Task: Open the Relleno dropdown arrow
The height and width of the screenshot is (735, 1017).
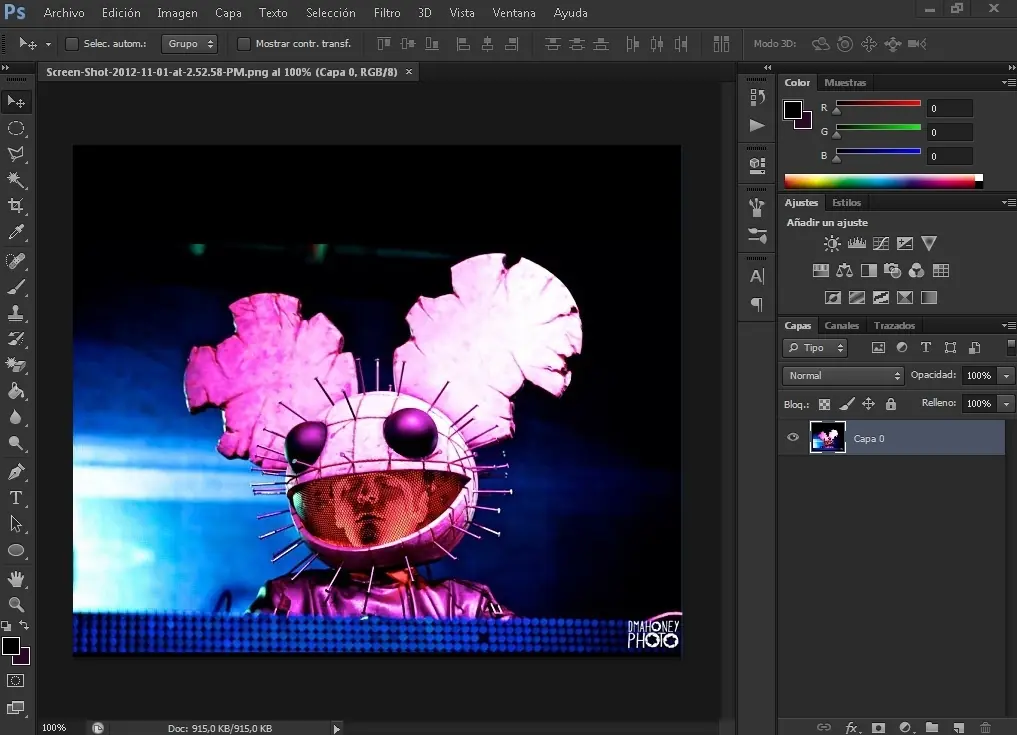Action: click(x=1007, y=404)
